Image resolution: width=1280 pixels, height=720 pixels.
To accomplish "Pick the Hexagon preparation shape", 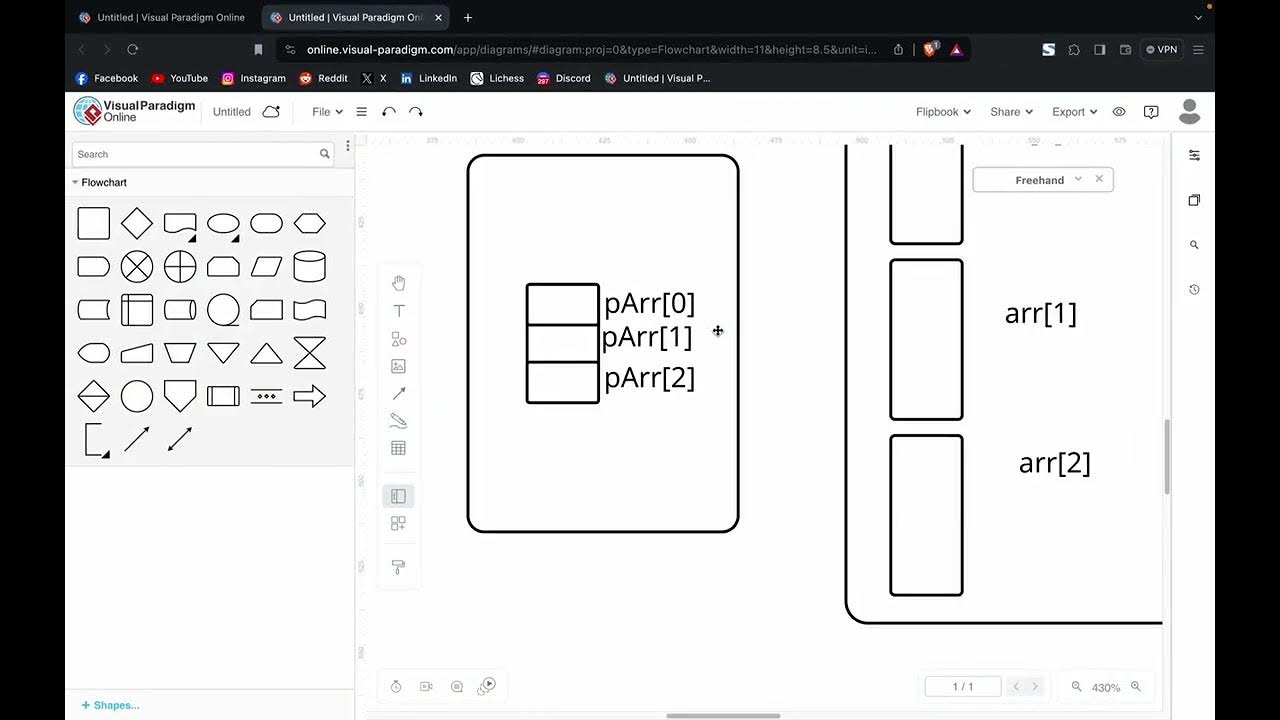I will click(310, 223).
